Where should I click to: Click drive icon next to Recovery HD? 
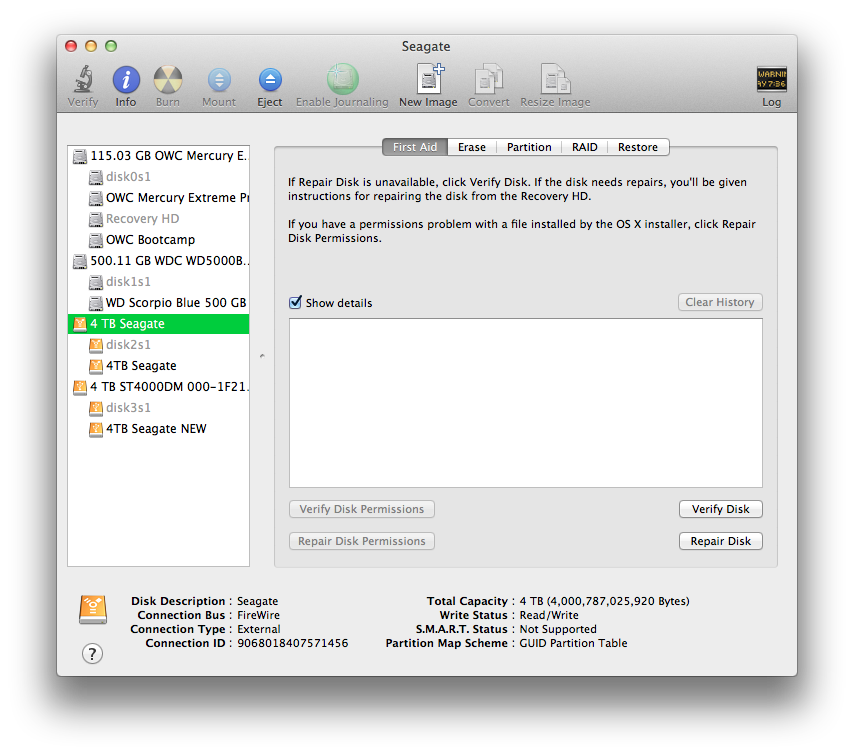click(x=96, y=219)
